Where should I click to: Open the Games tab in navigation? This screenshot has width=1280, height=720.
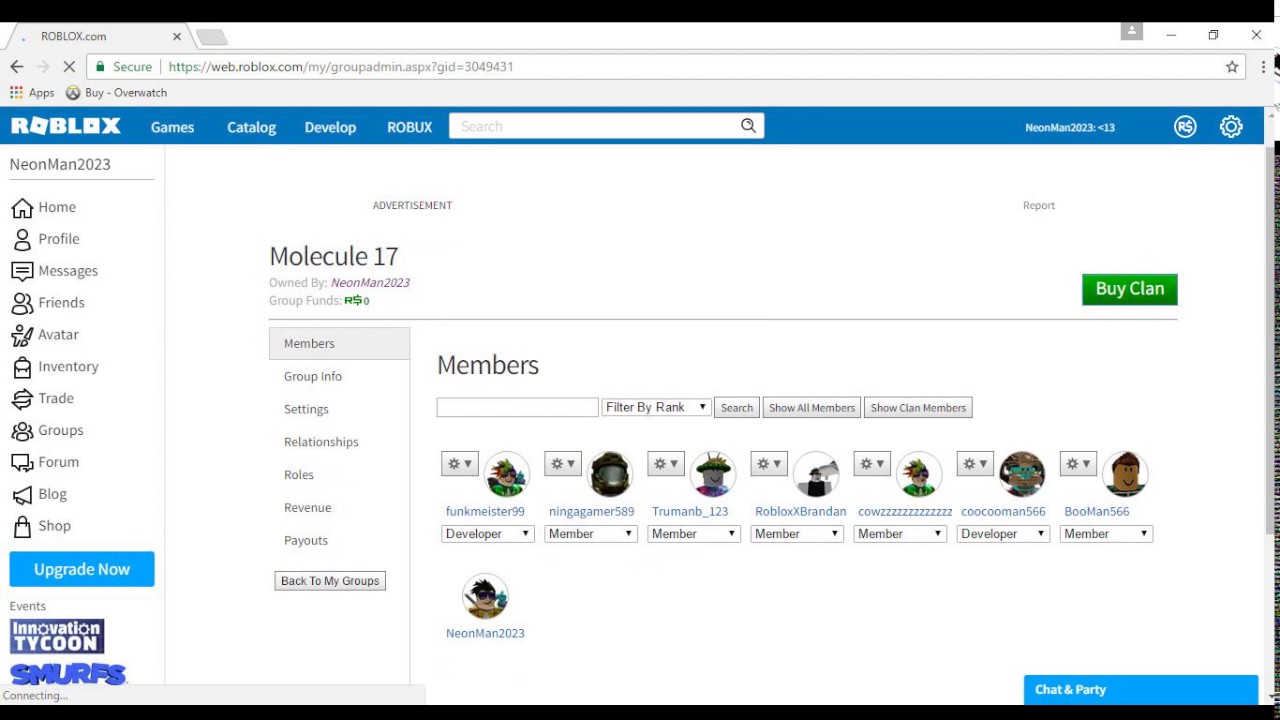click(x=172, y=127)
